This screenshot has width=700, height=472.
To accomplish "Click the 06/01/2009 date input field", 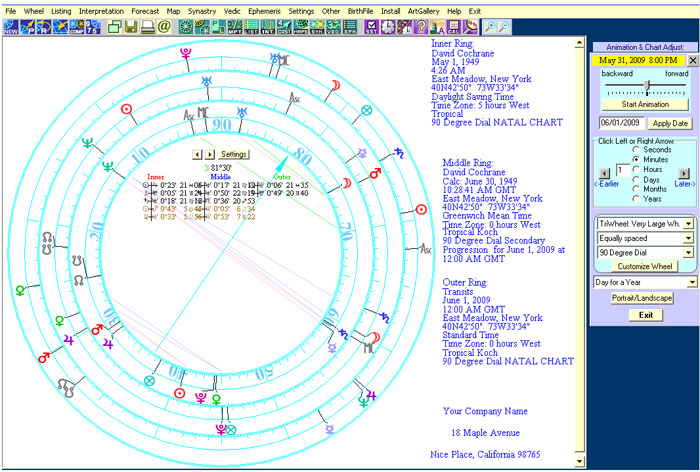I will tap(621, 123).
